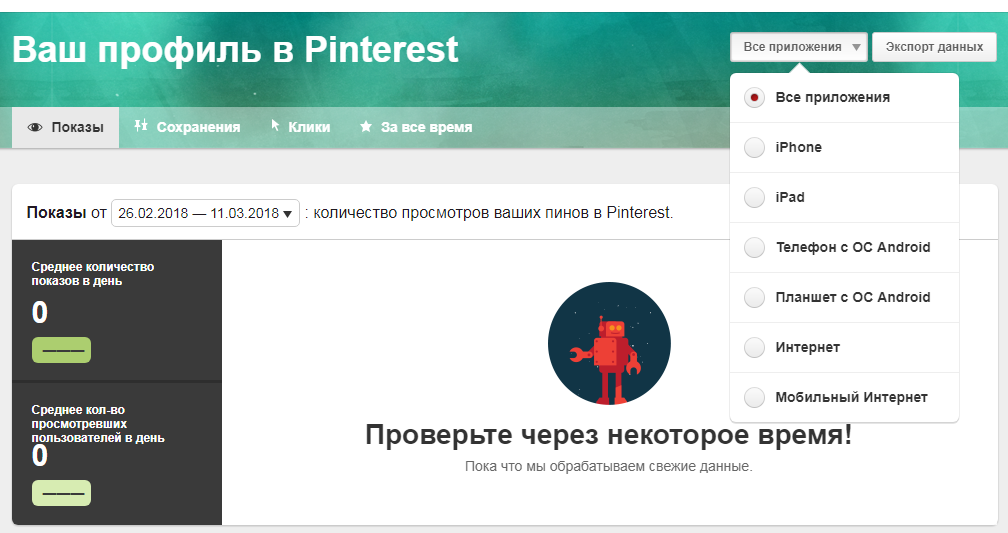Screen dimensions: 1008x533
Task: Select the iPad radio option
Action: coord(755,198)
